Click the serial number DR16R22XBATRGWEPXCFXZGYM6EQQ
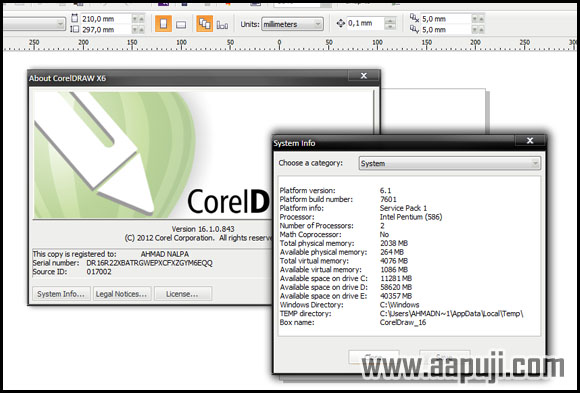This screenshot has height=393, width=580. tap(149, 263)
